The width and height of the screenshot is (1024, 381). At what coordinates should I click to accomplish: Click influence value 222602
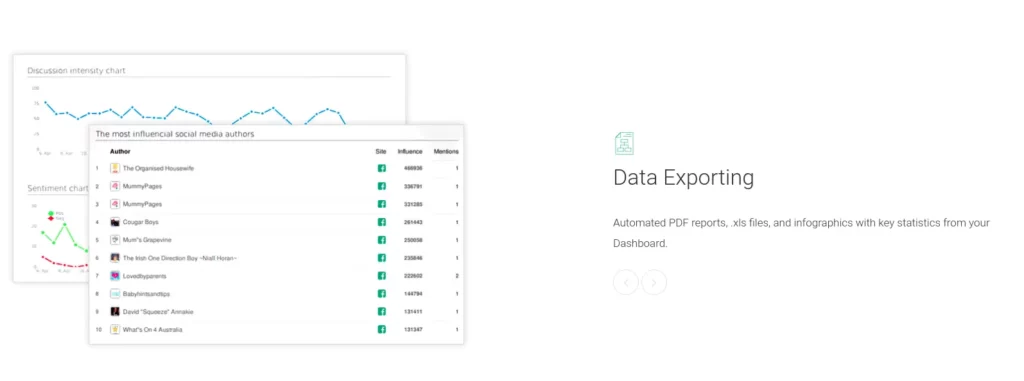point(413,276)
